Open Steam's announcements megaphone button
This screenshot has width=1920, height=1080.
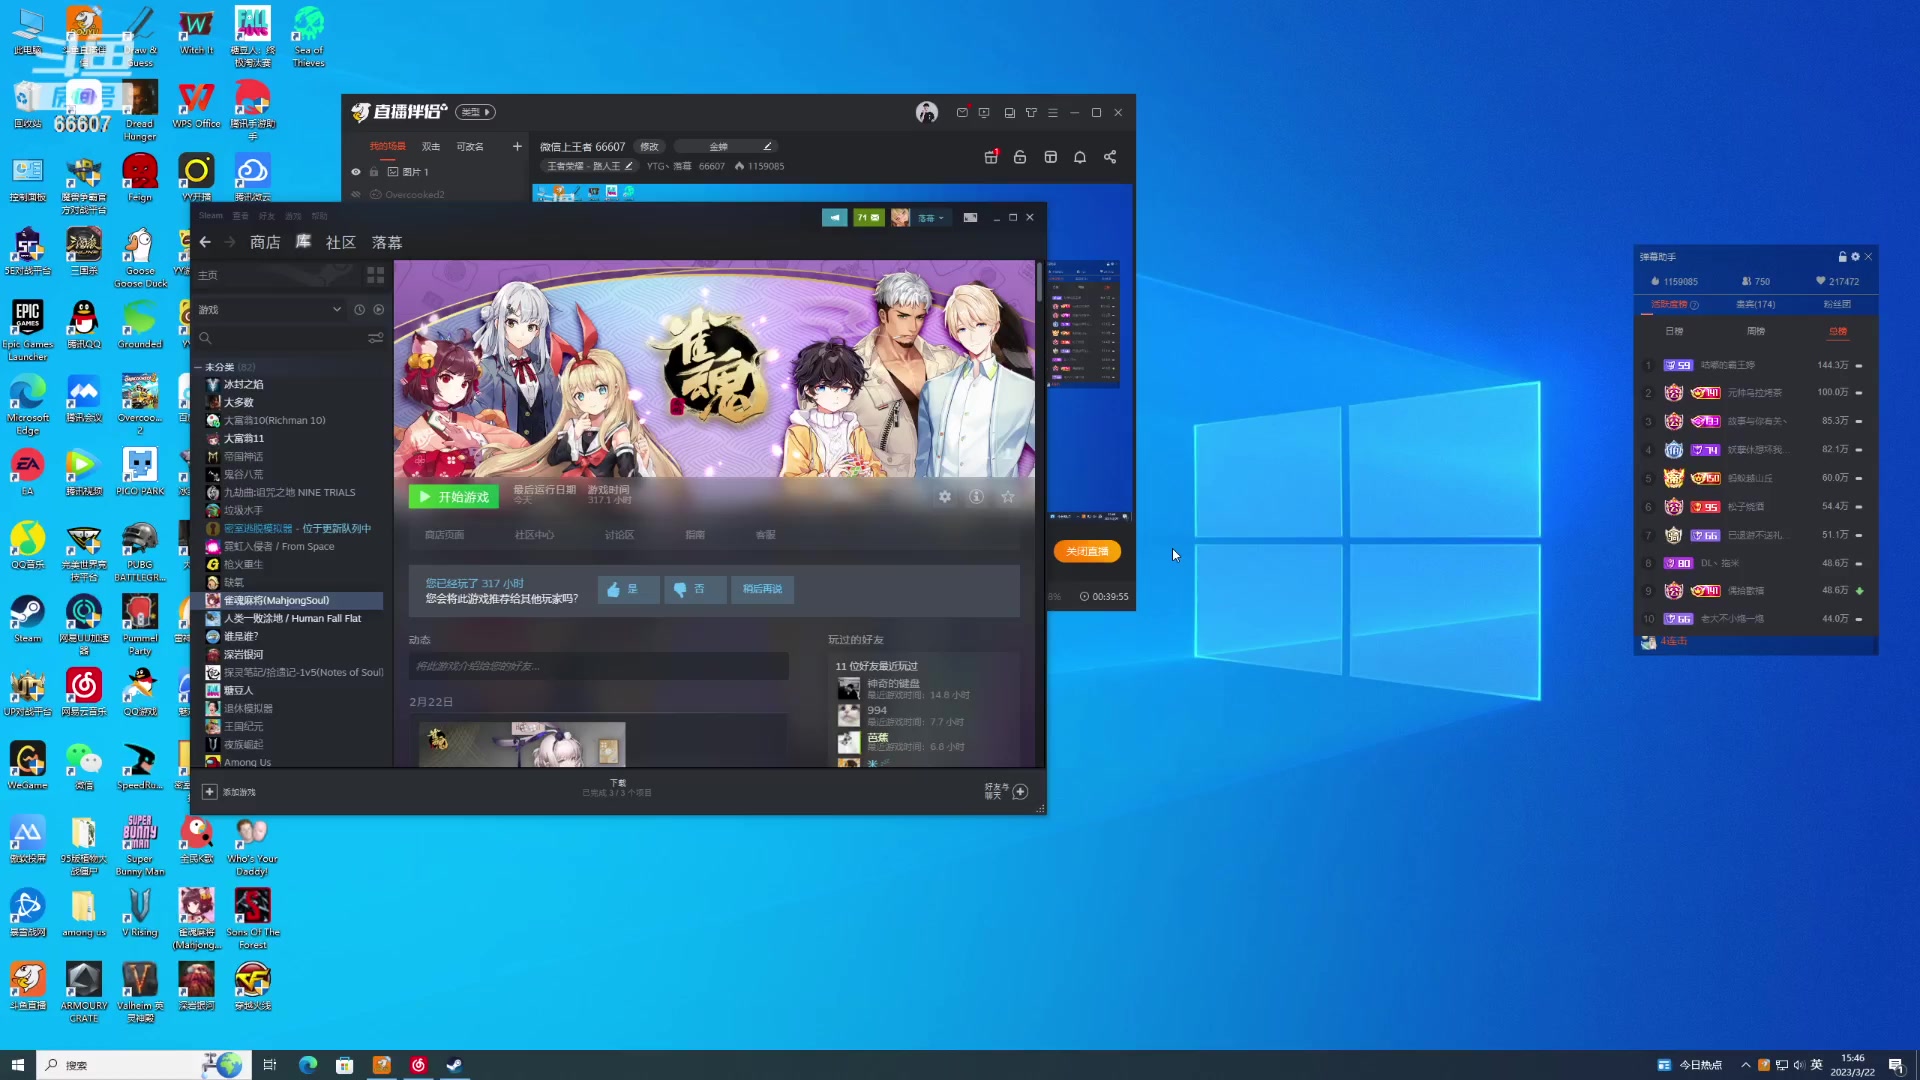(x=834, y=217)
